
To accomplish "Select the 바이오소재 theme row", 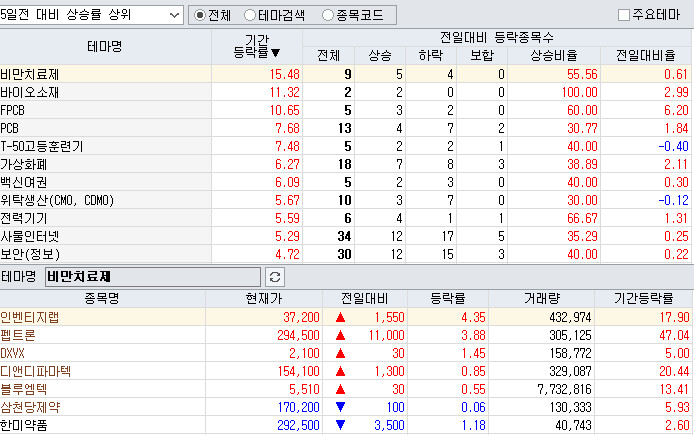I will 345,92.
